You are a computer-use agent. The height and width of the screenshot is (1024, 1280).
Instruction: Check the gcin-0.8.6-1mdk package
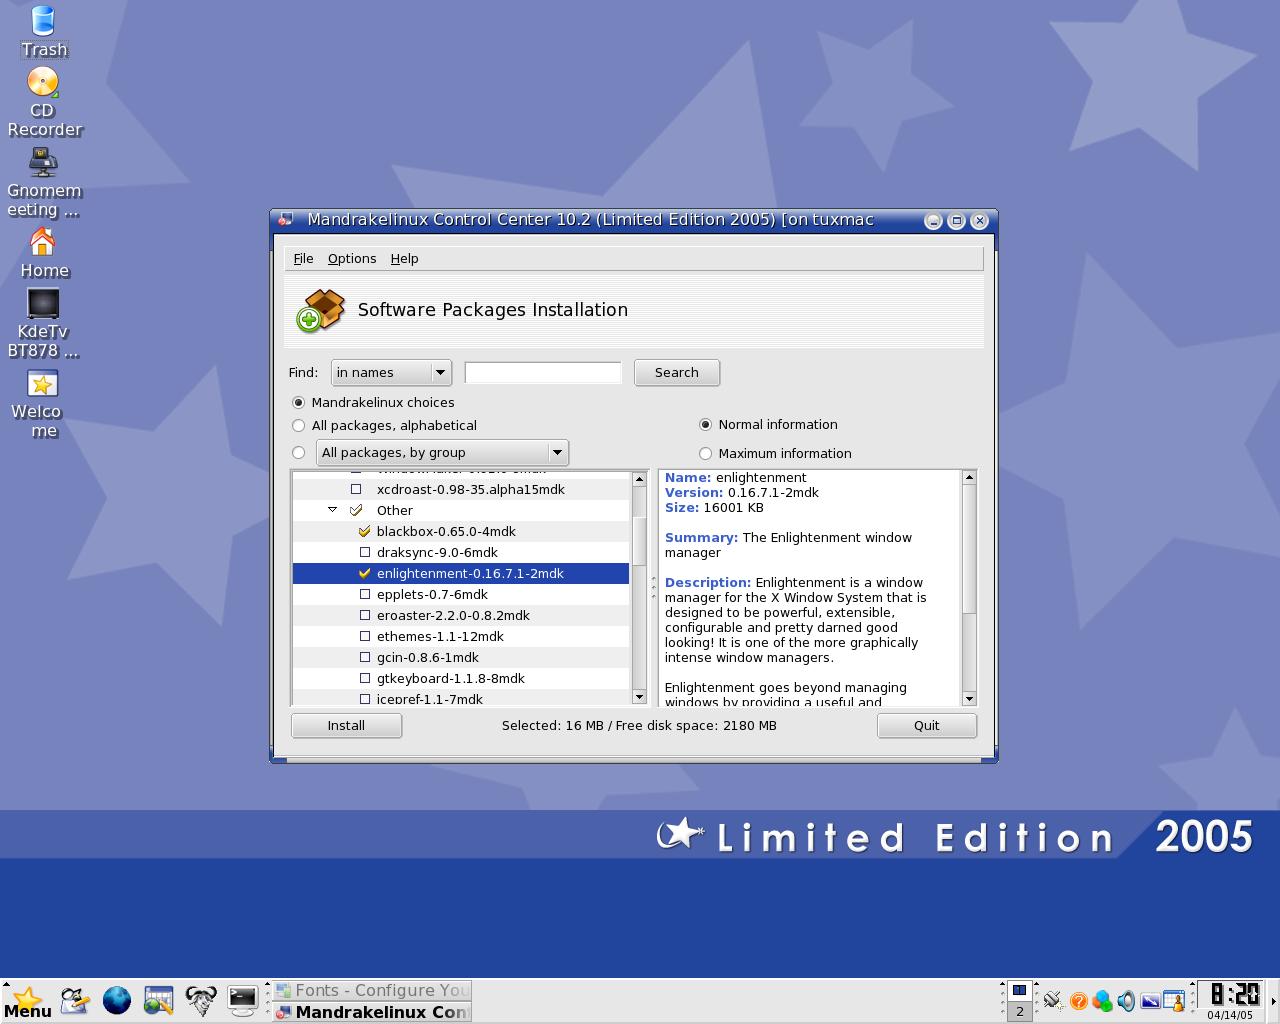click(x=365, y=657)
